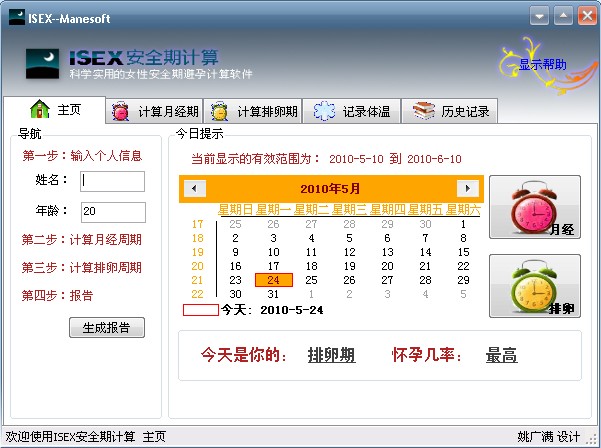Select date 10 in calendar

click(274, 252)
